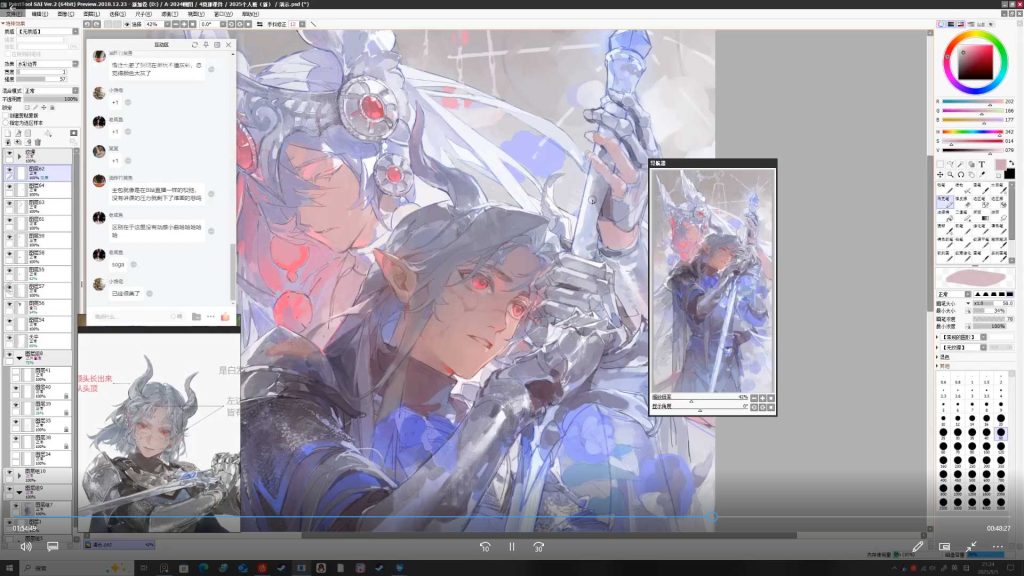This screenshot has height=576, width=1024.
Task: Expand the layer group arrow in the layers panel
Action: pos(19,156)
